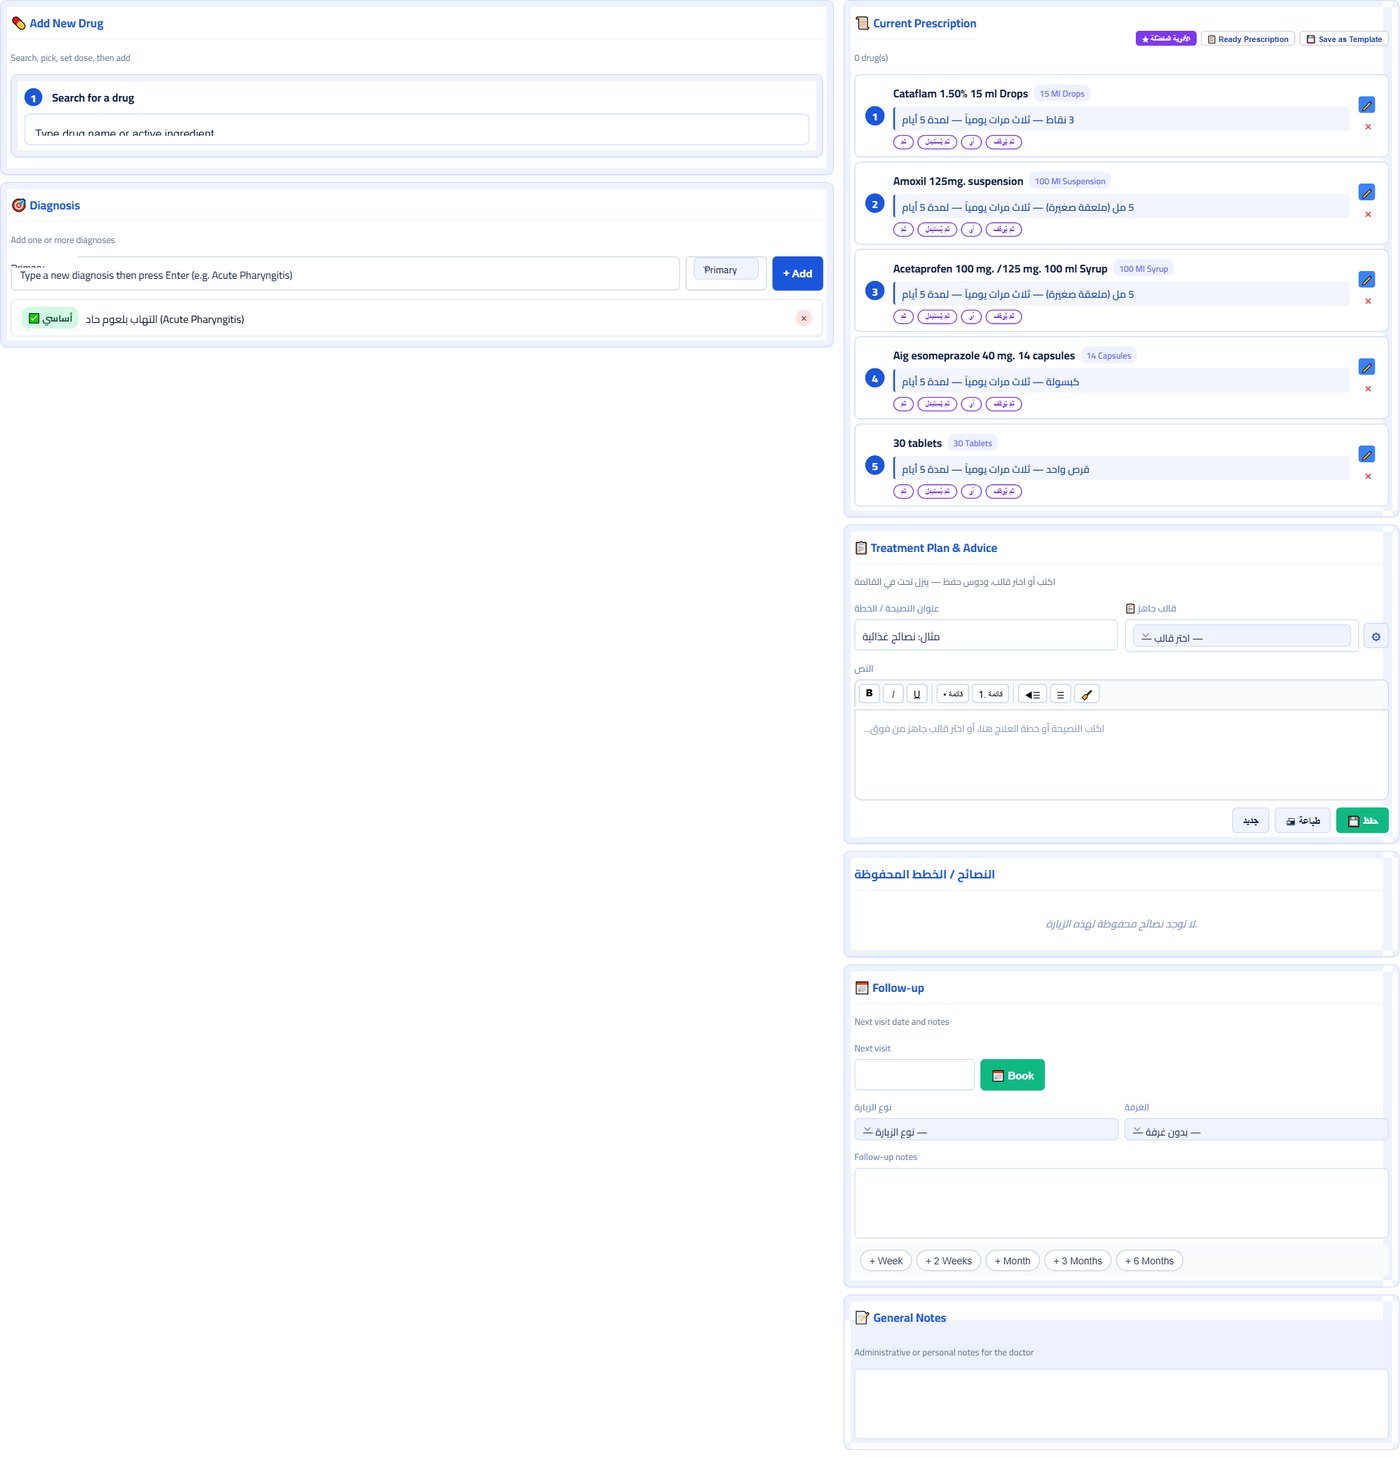Viewport: 1400px width, 1457px height.
Task: Click the قرص واحد dosage line
Action: (1121, 469)
